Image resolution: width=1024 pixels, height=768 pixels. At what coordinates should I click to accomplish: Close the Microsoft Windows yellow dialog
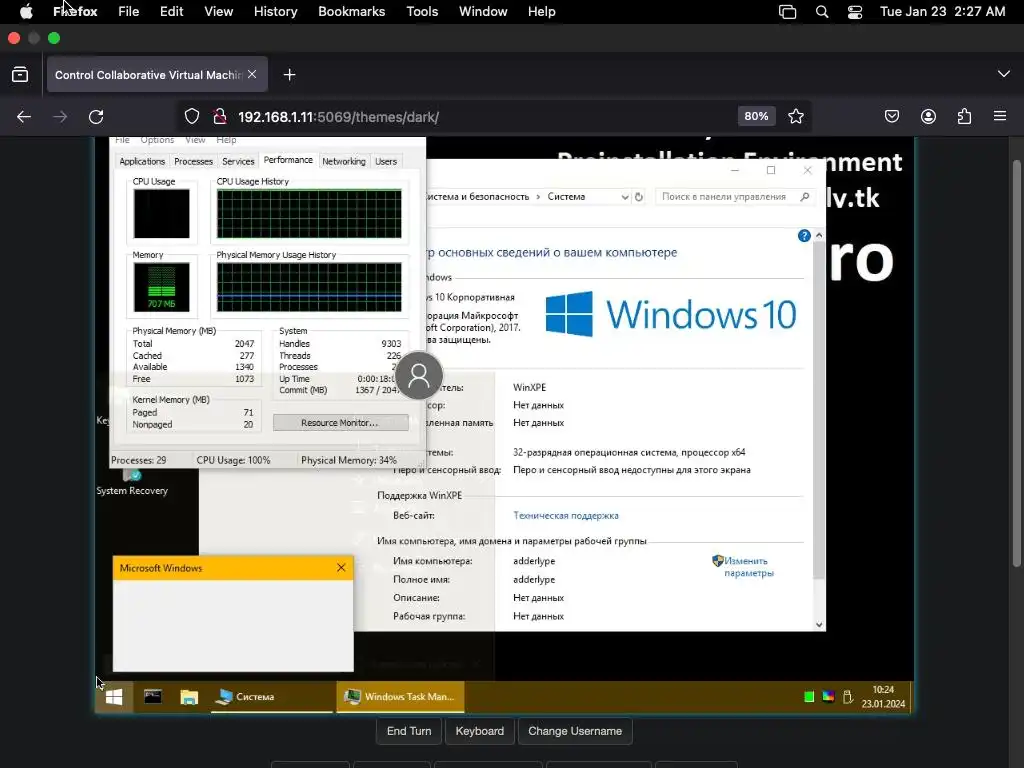coord(341,568)
